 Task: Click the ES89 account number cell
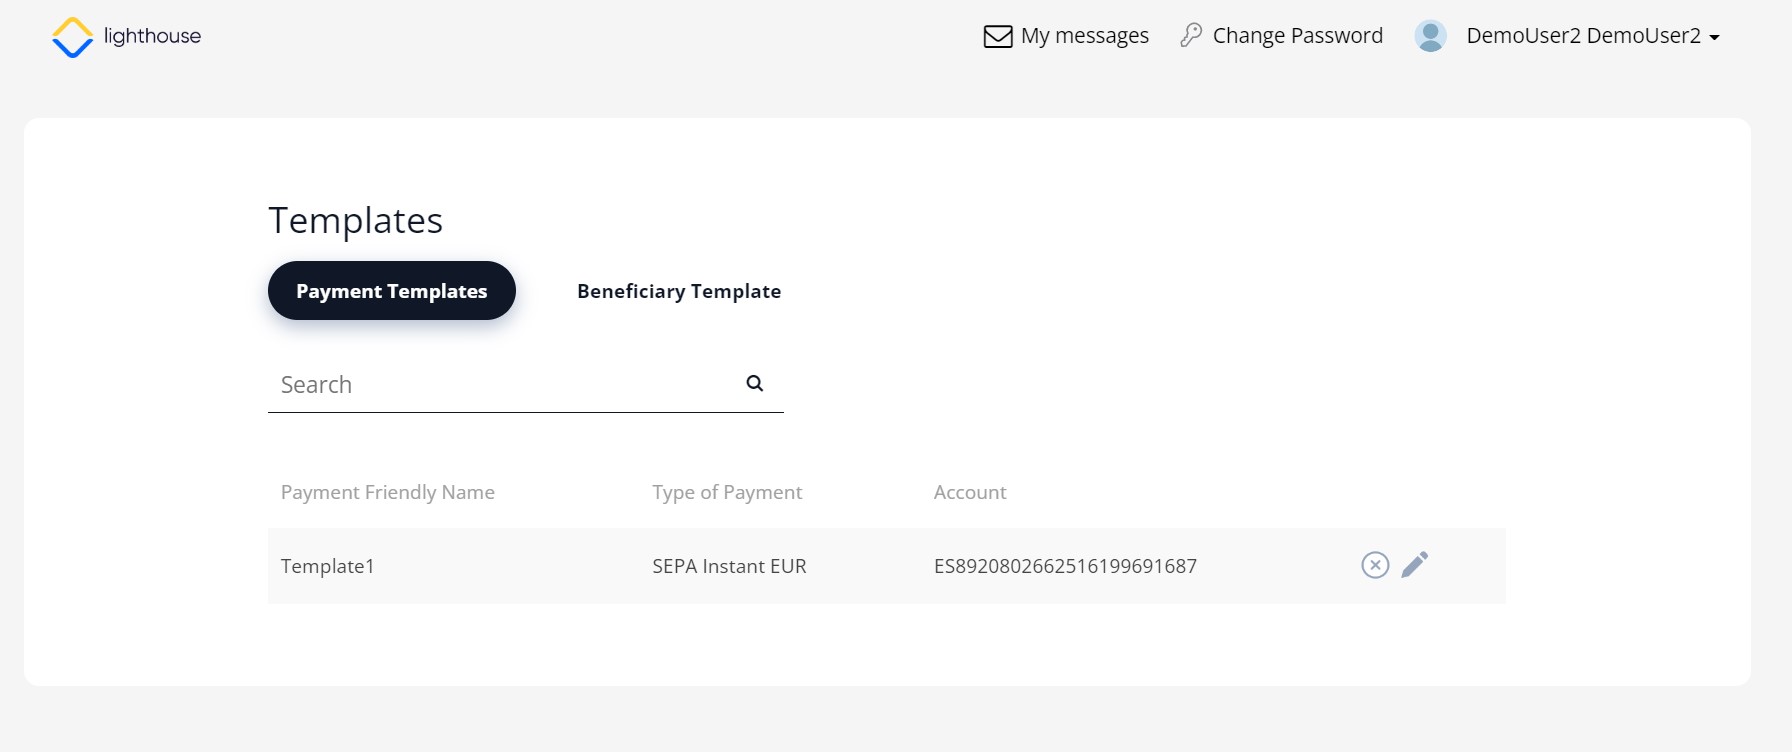point(1065,566)
